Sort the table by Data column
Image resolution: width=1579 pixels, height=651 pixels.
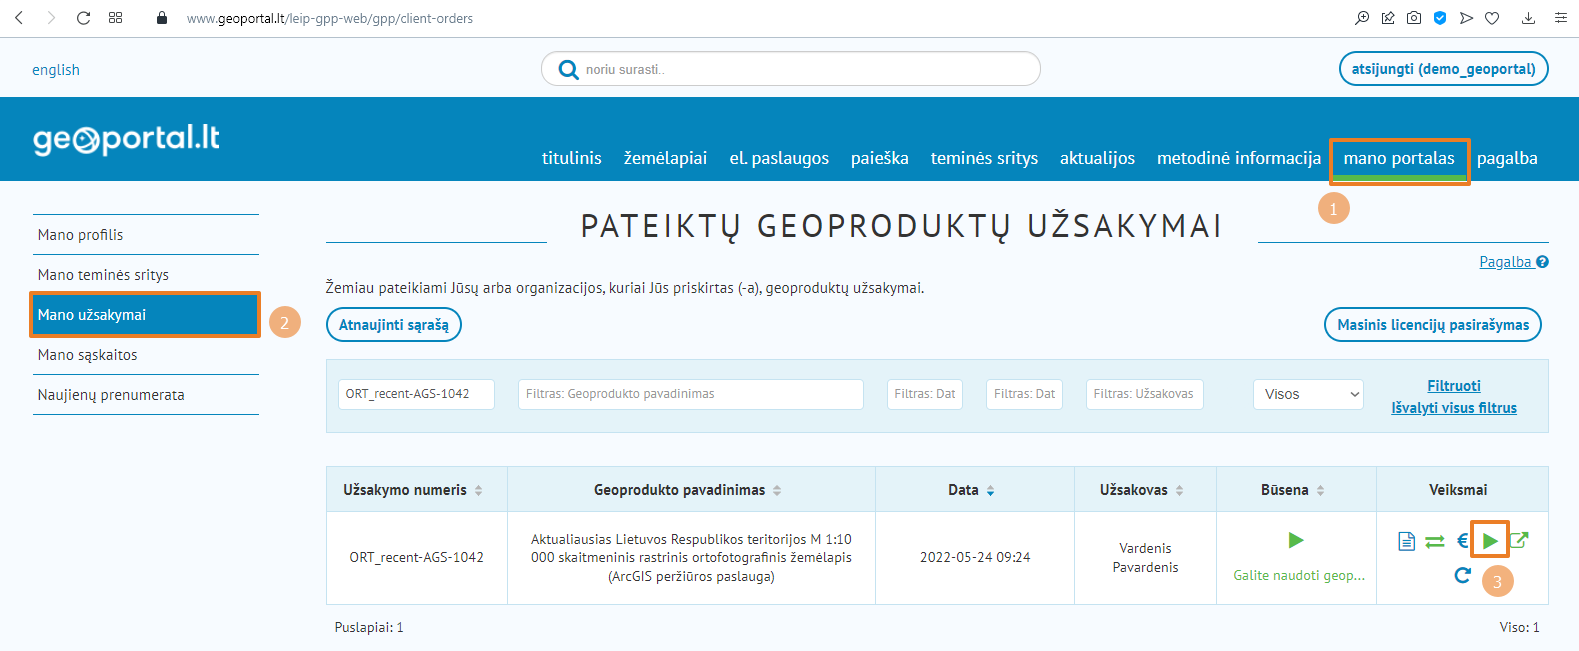(x=990, y=490)
